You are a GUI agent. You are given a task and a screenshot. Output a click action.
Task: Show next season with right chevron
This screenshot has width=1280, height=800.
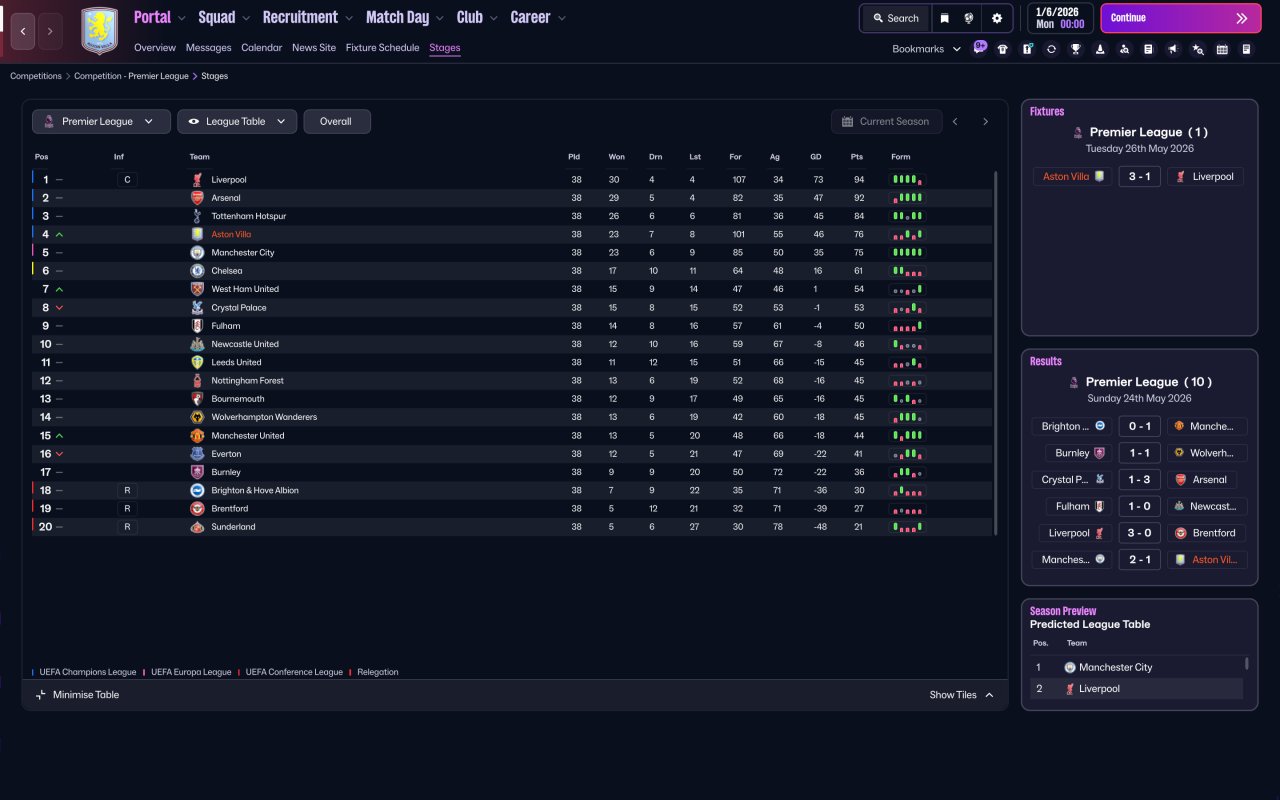tap(985, 122)
